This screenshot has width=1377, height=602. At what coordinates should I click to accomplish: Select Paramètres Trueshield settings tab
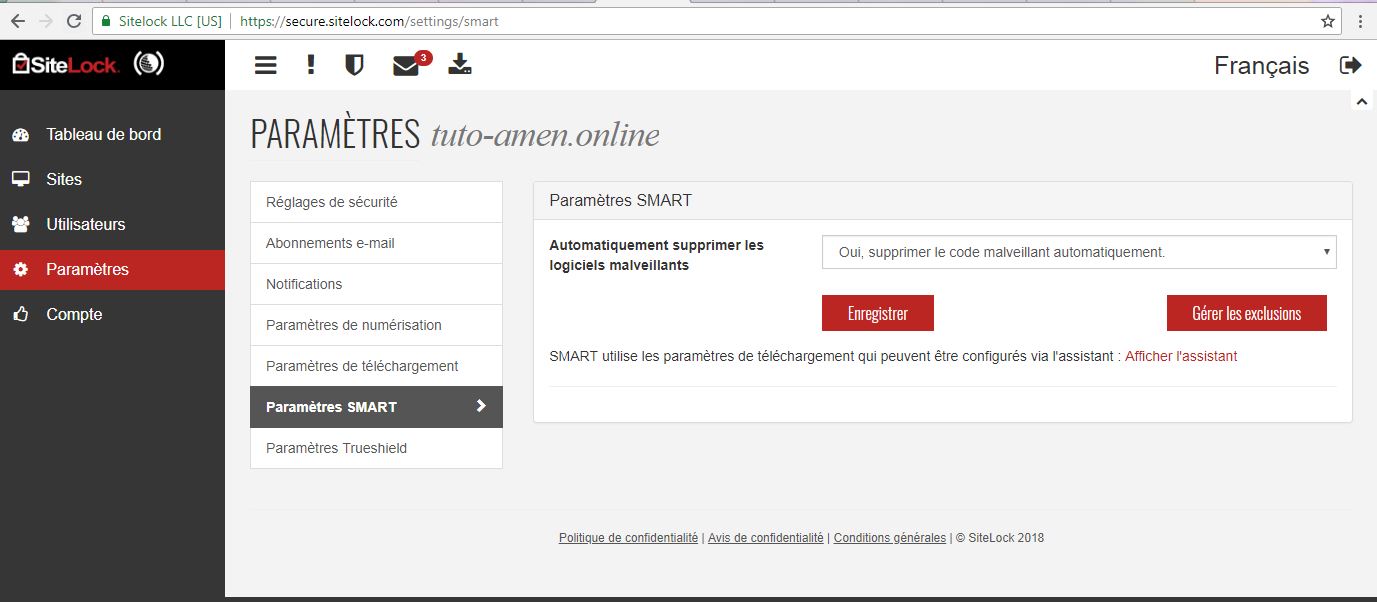click(x=336, y=448)
